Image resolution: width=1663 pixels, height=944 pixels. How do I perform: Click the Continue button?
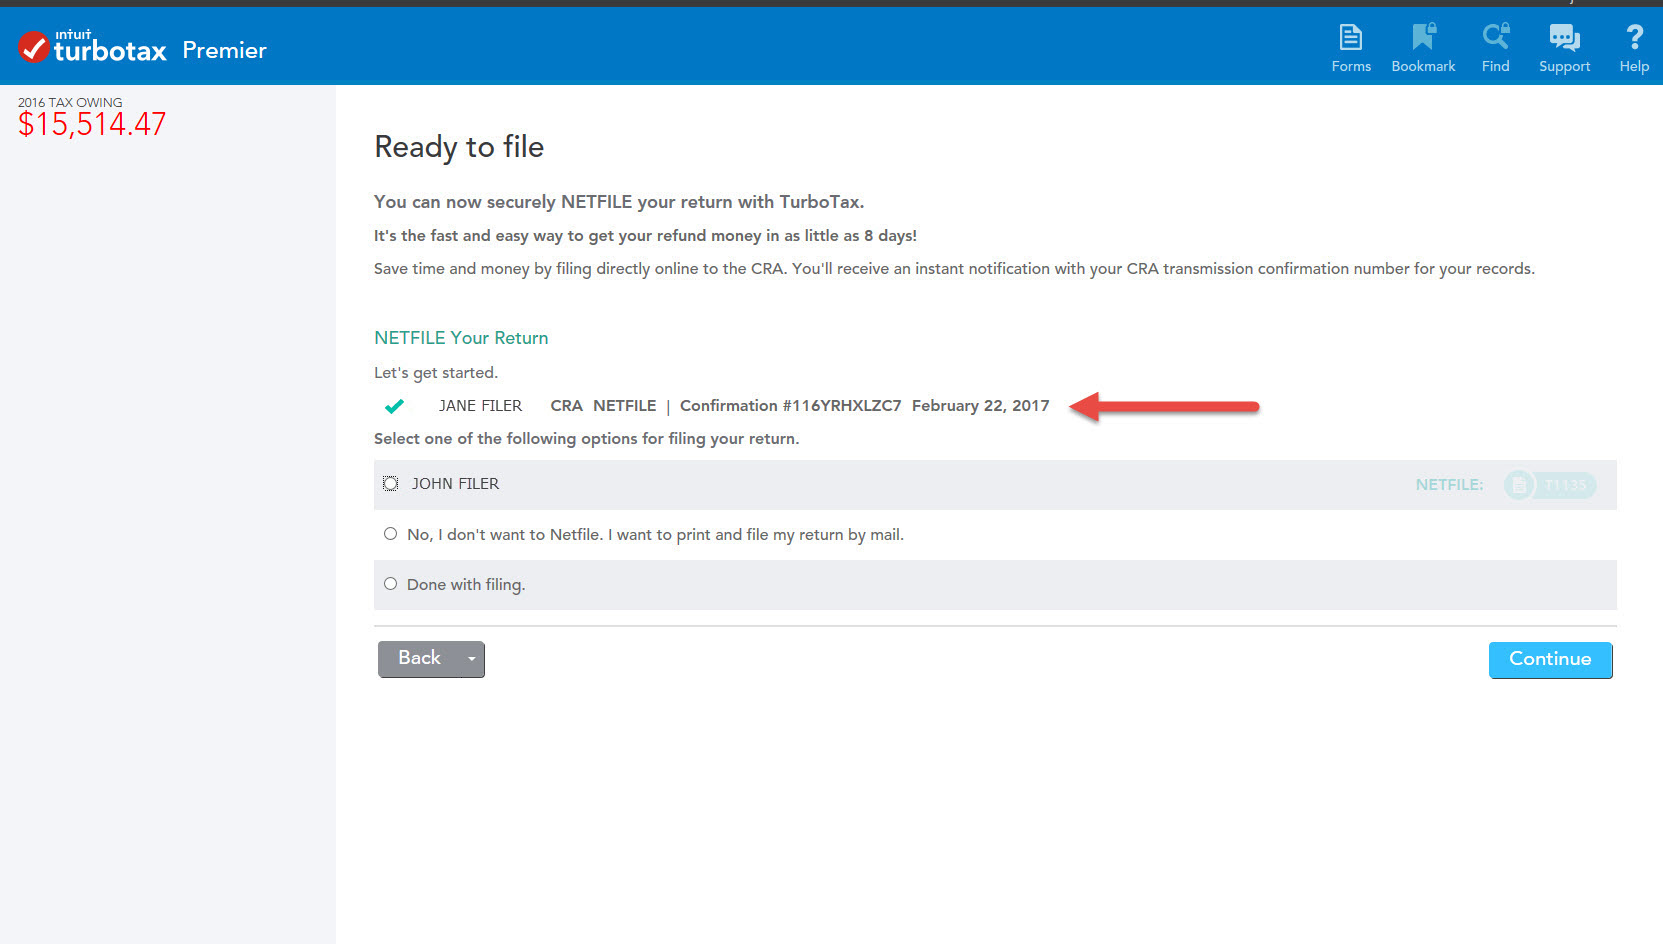point(1550,660)
